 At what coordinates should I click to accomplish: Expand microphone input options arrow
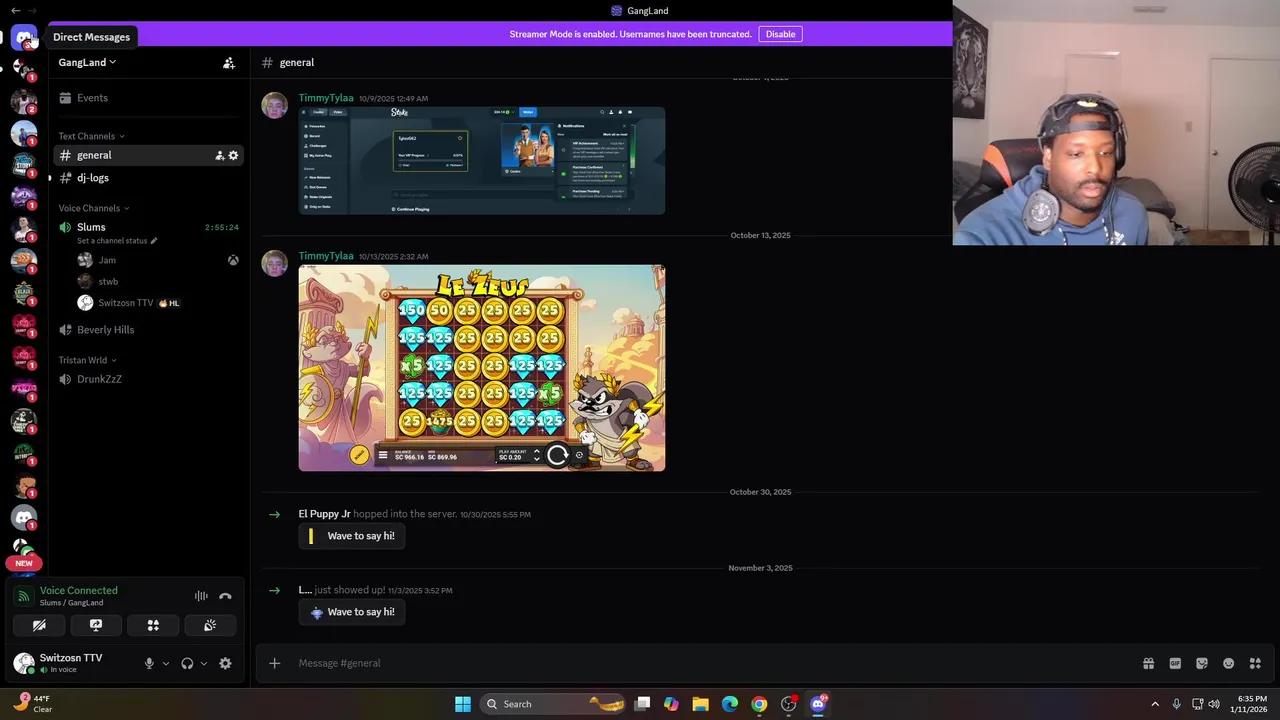tap(166, 663)
